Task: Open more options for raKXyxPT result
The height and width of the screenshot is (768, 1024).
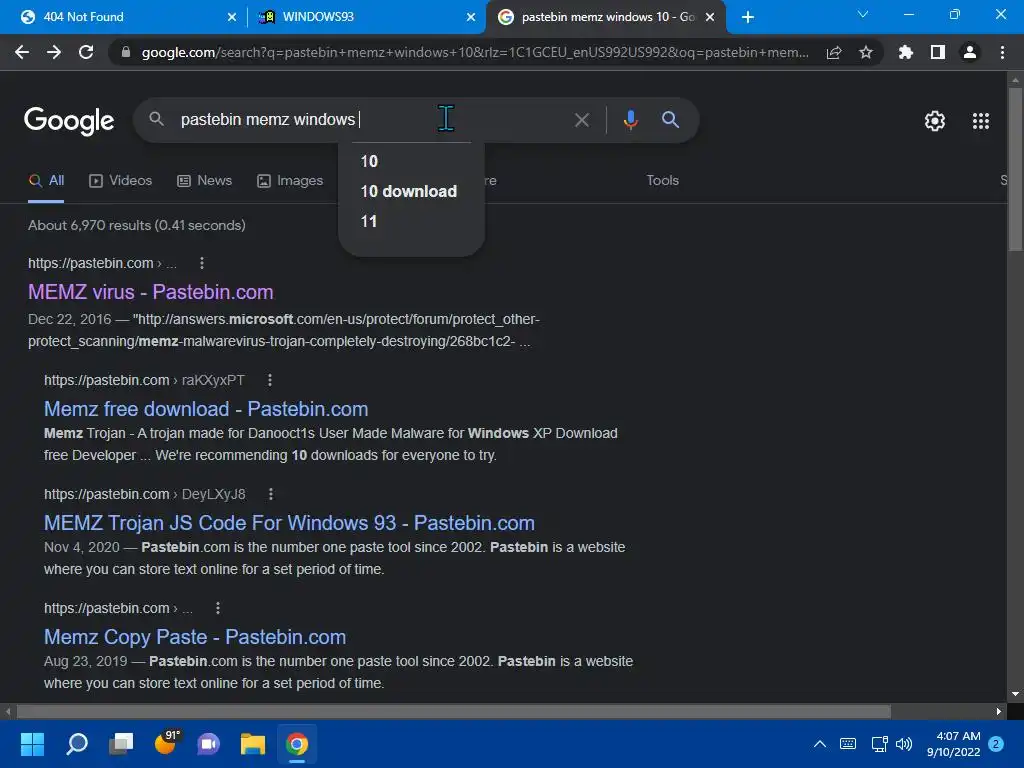Action: (x=270, y=380)
